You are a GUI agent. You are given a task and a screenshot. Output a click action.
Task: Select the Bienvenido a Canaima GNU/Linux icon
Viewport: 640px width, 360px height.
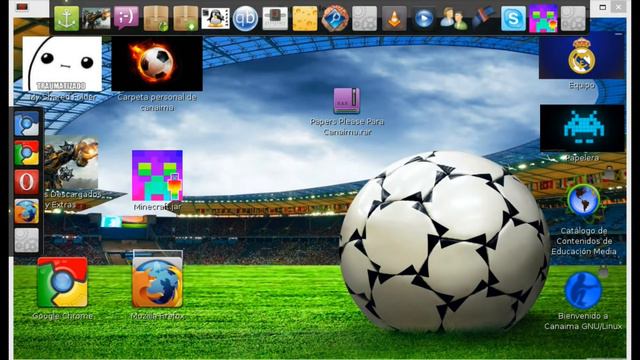(583, 290)
